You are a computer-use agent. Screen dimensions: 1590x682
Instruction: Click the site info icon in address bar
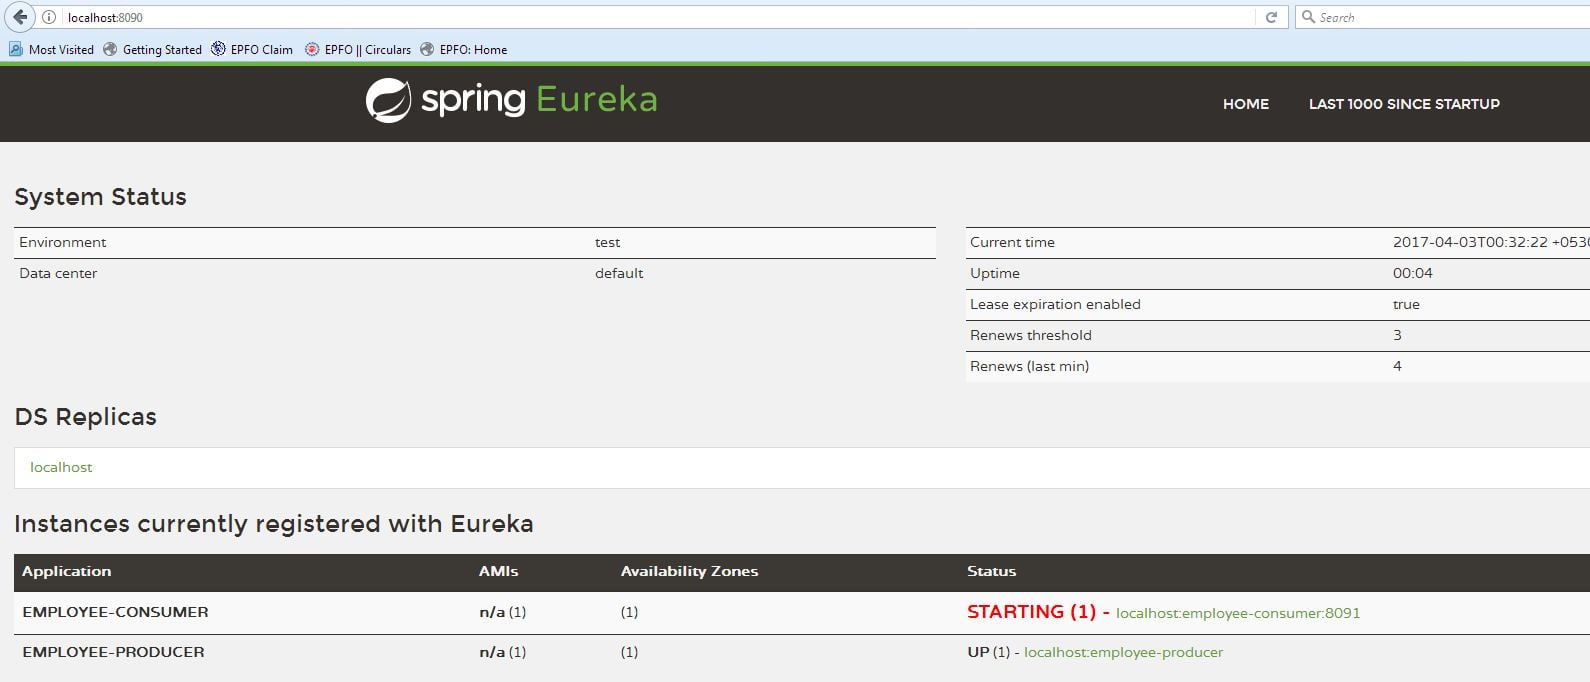click(48, 17)
